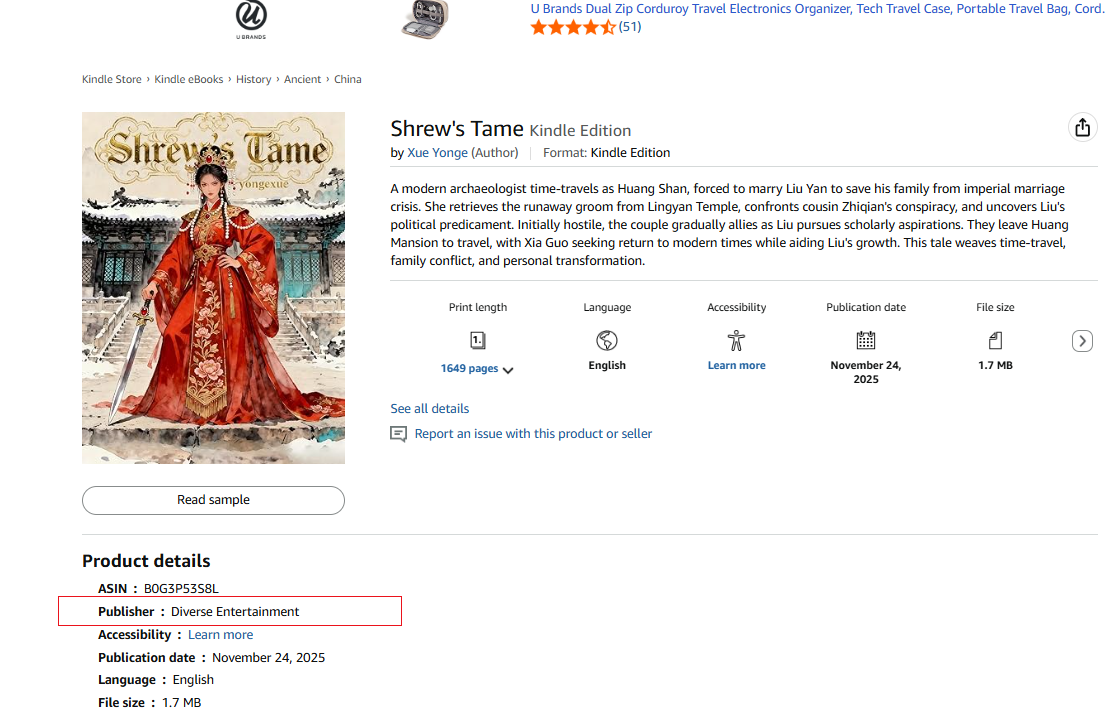
Task: Open the History breadcrumb category
Action: tap(253, 79)
